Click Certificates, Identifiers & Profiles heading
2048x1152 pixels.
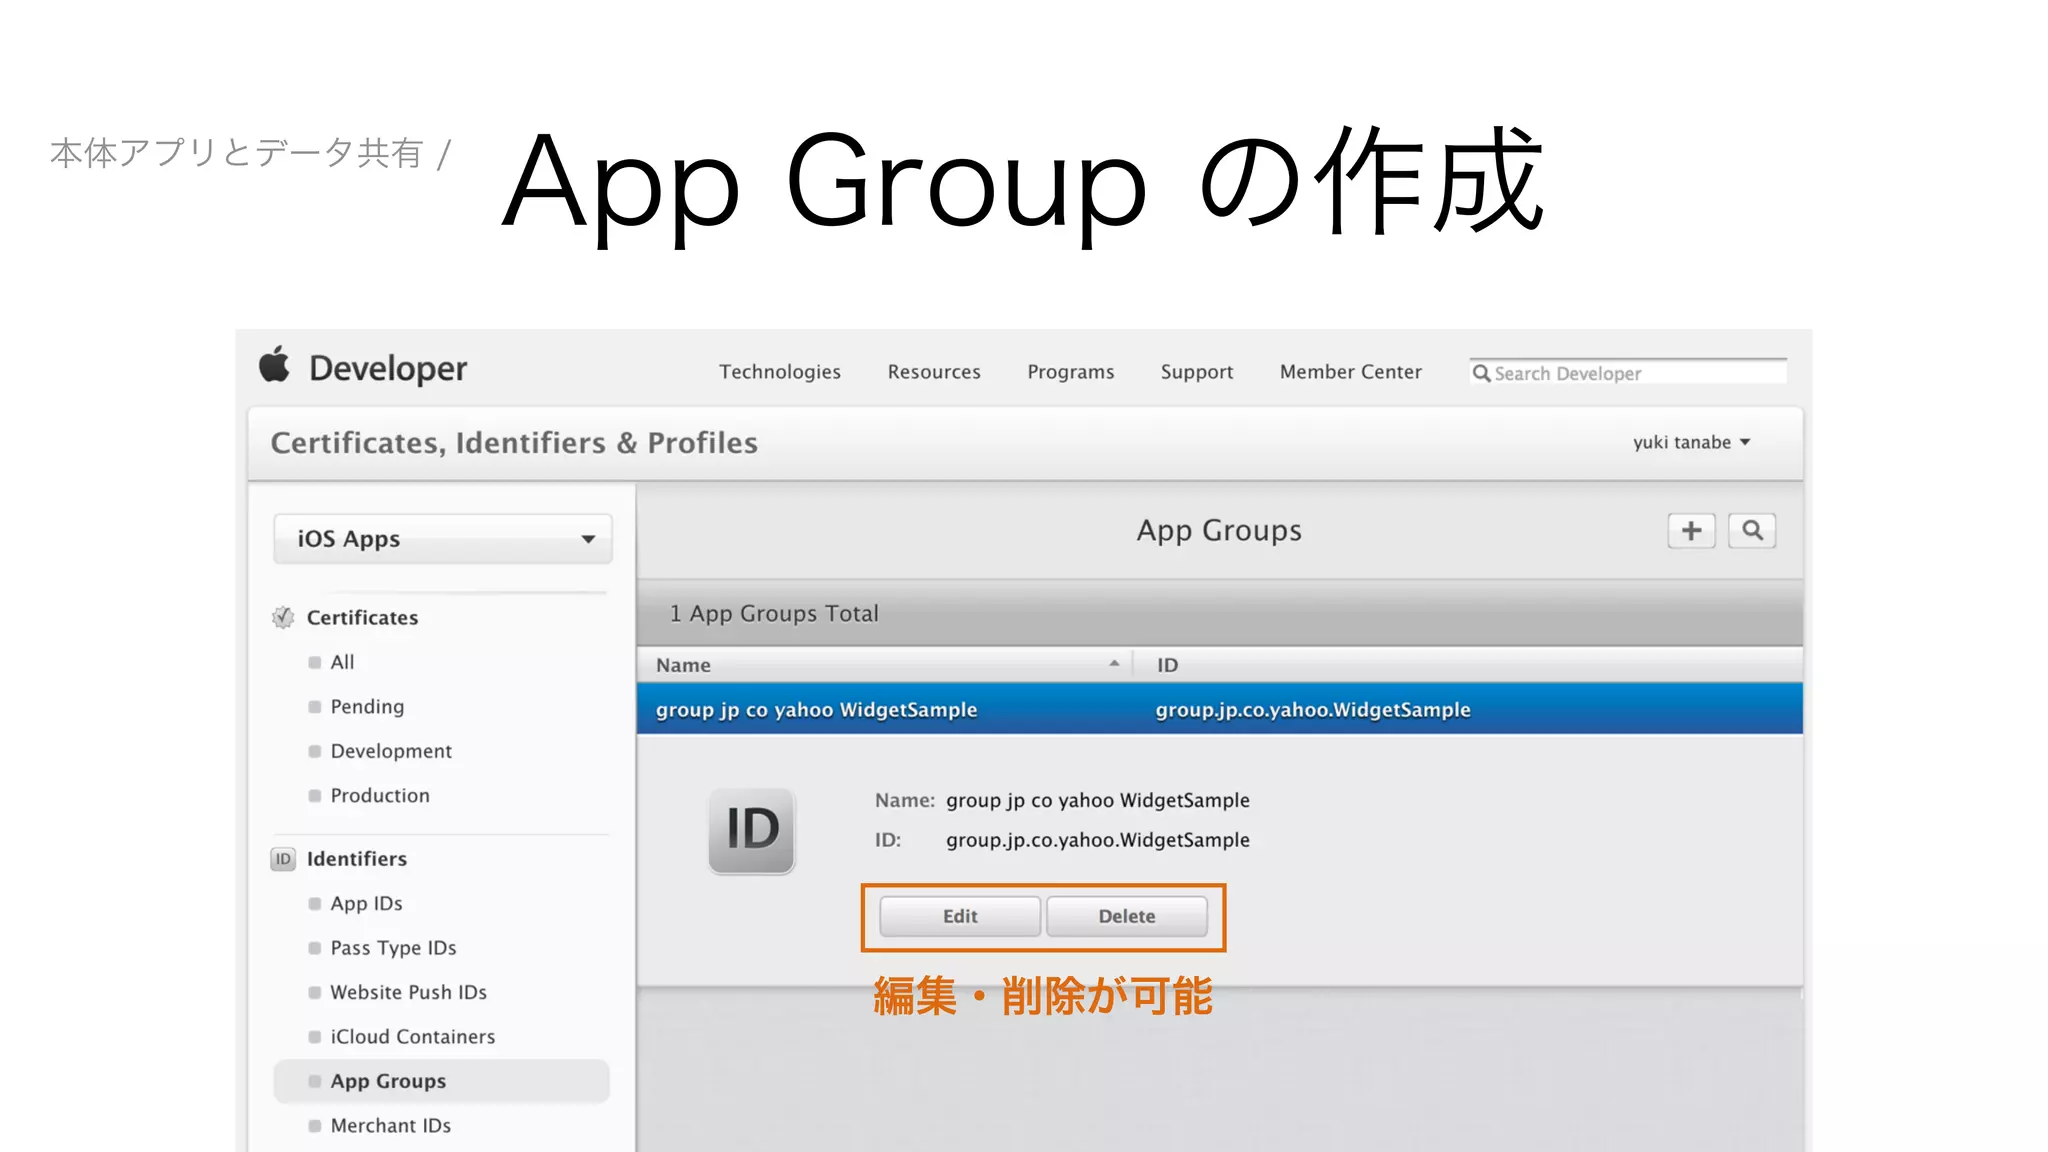tap(514, 443)
